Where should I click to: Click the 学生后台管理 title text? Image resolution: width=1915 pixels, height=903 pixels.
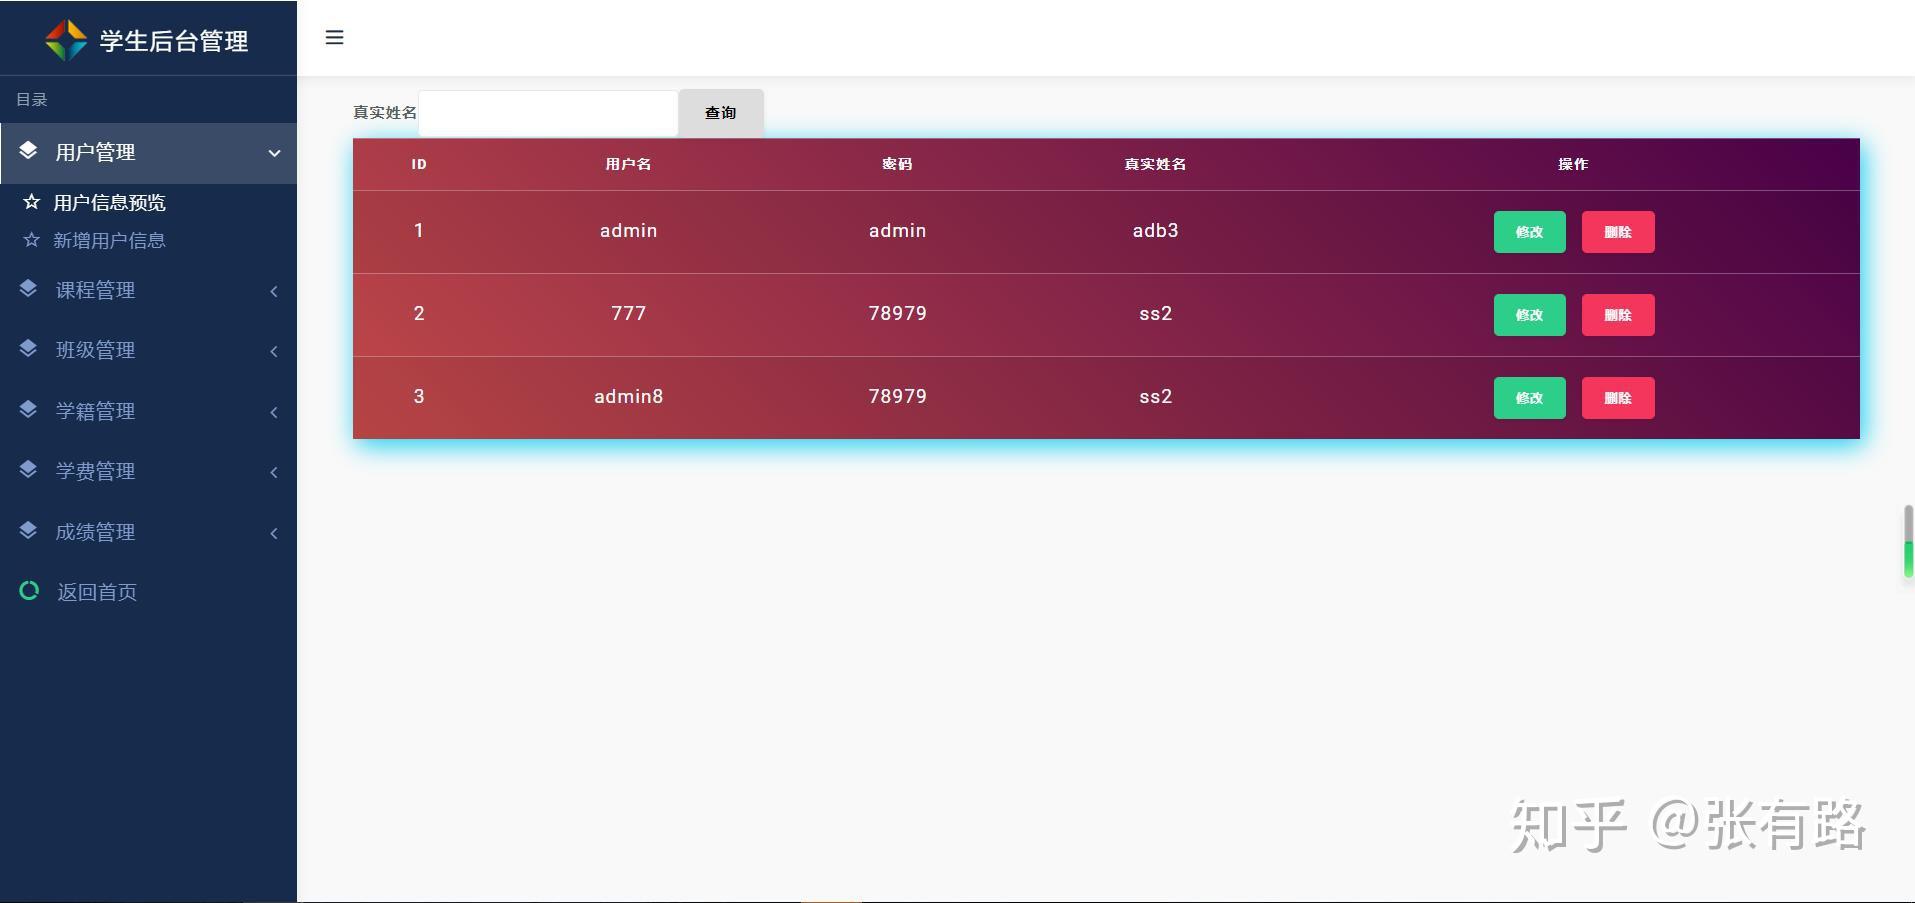pyautogui.click(x=174, y=41)
